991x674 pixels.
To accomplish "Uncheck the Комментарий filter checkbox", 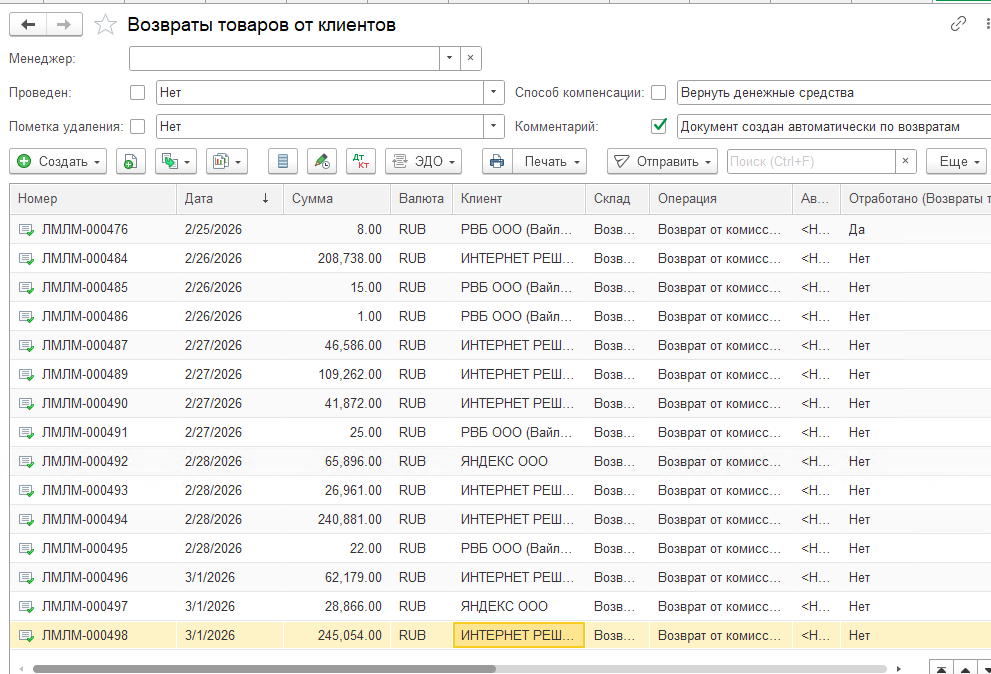I will (x=659, y=126).
